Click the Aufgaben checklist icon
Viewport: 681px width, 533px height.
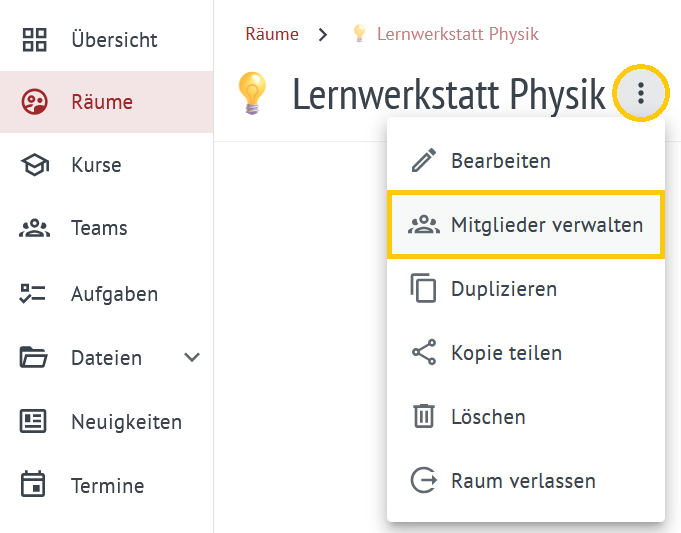point(33,294)
